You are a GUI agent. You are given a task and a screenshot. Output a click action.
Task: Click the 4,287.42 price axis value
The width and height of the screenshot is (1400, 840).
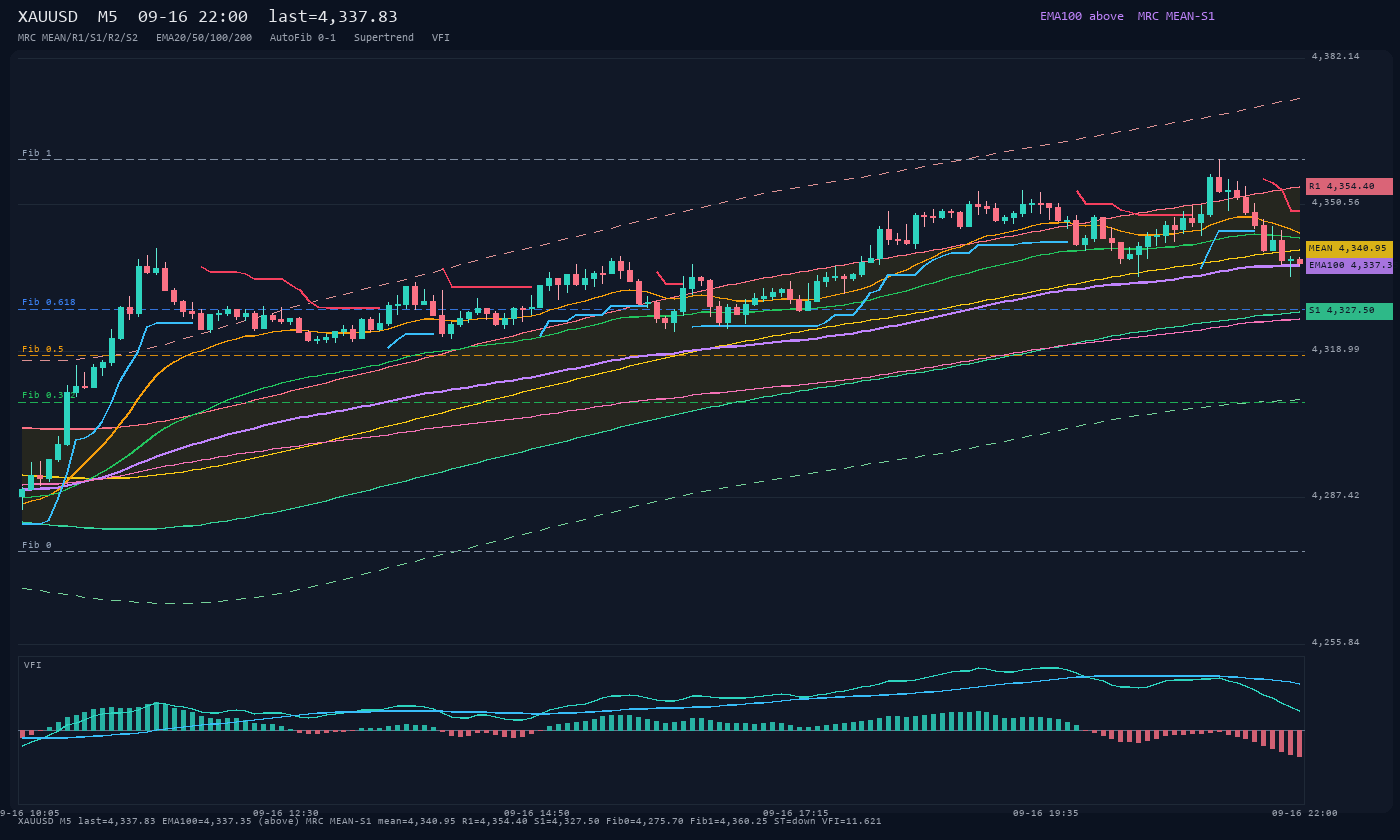point(1336,495)
